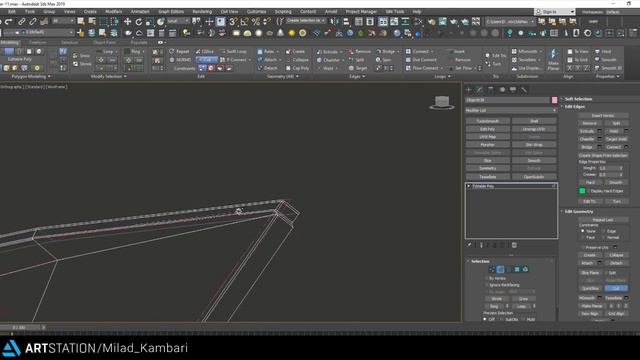Open the Customize menu

(256, 12)
